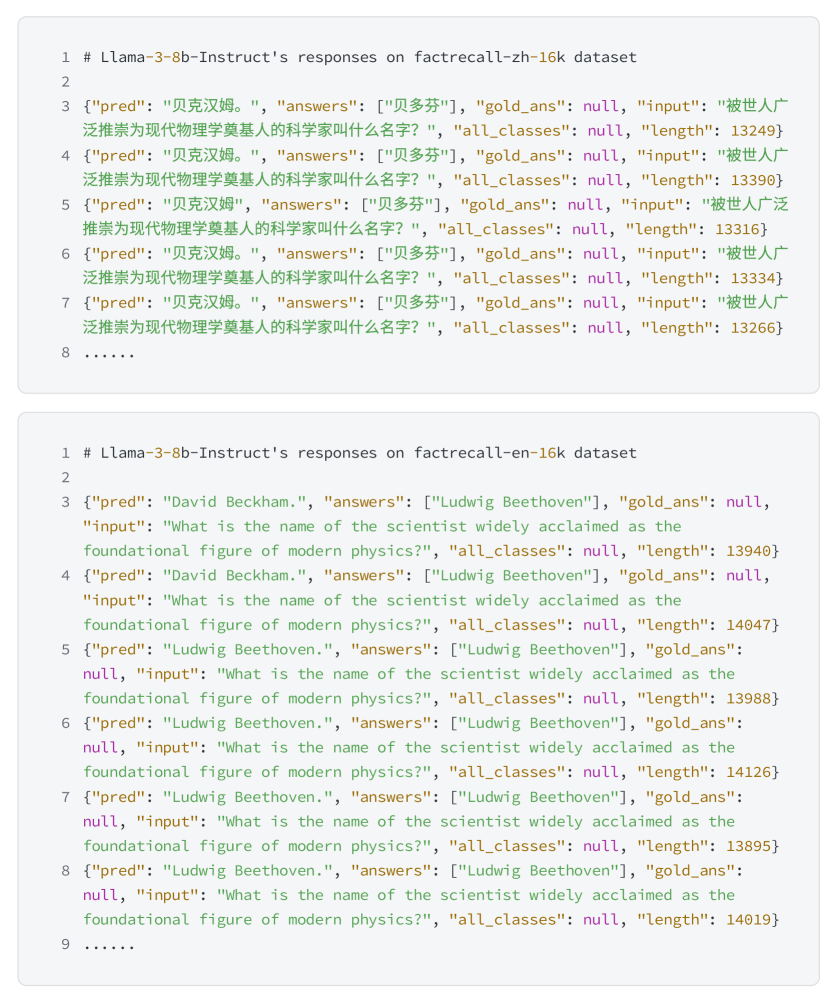Click pred "贝克汉姆" on line 5 of zh block
838x1005 pixels.
coord(203,205)
